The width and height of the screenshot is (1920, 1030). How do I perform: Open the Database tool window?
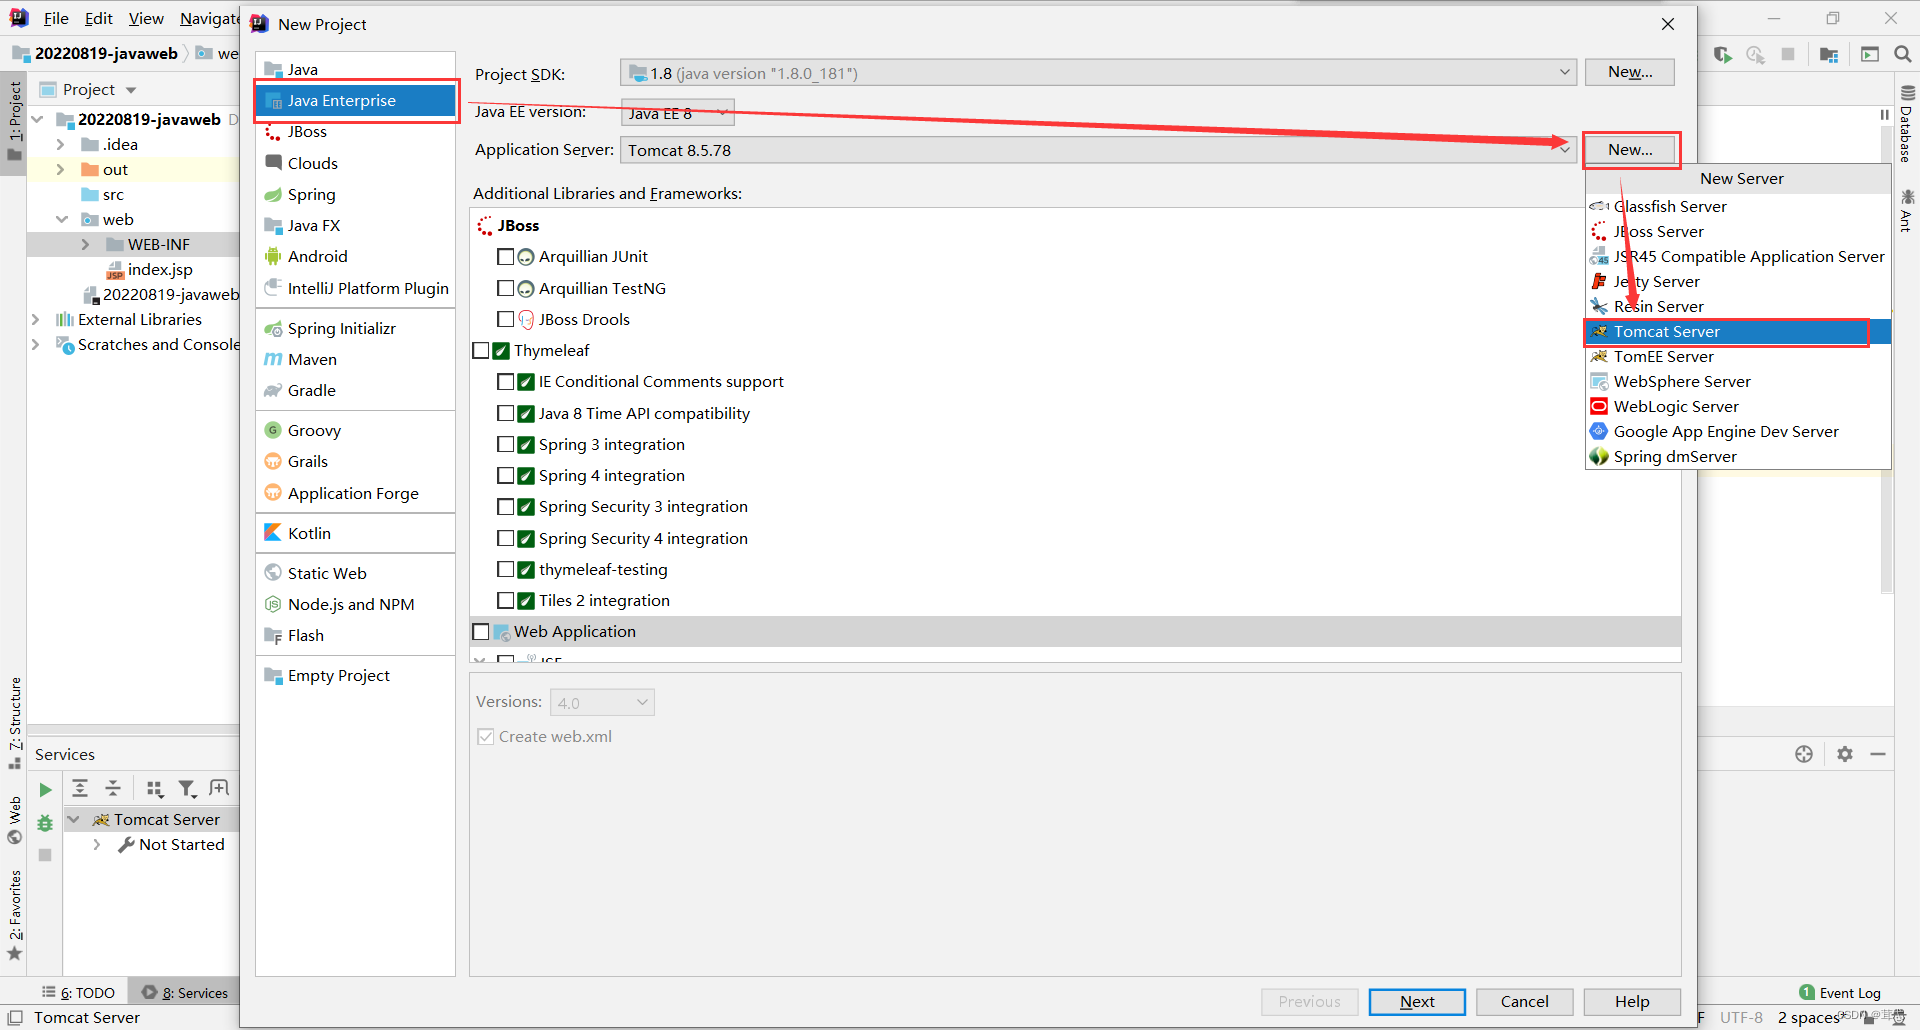[x=1906, y=124]
